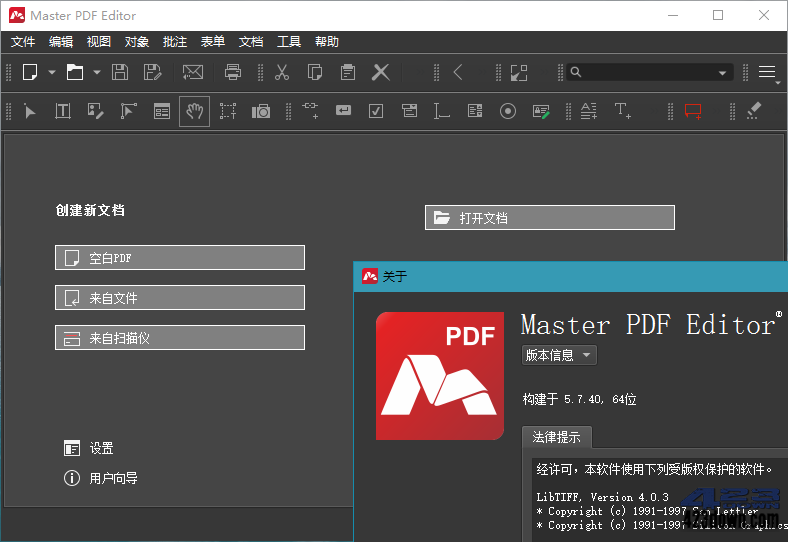Click the 来自文件 button
Screen dimensions: 788x542
[x=180, y=298]
